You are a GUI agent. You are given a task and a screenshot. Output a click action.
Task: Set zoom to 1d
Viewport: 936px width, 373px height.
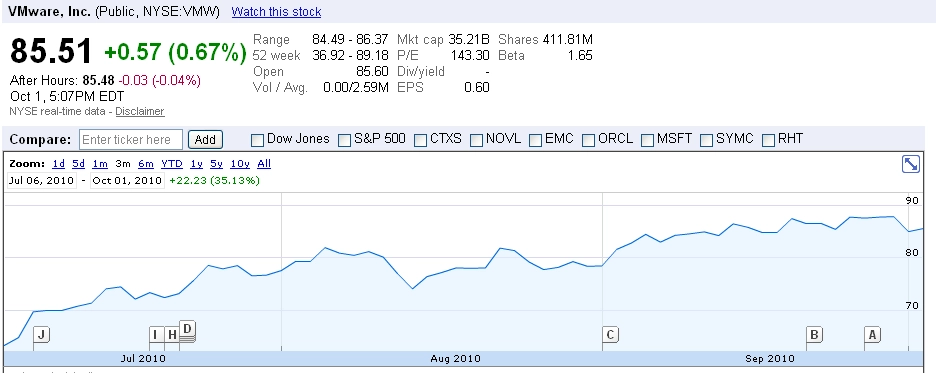coord(58,164)
